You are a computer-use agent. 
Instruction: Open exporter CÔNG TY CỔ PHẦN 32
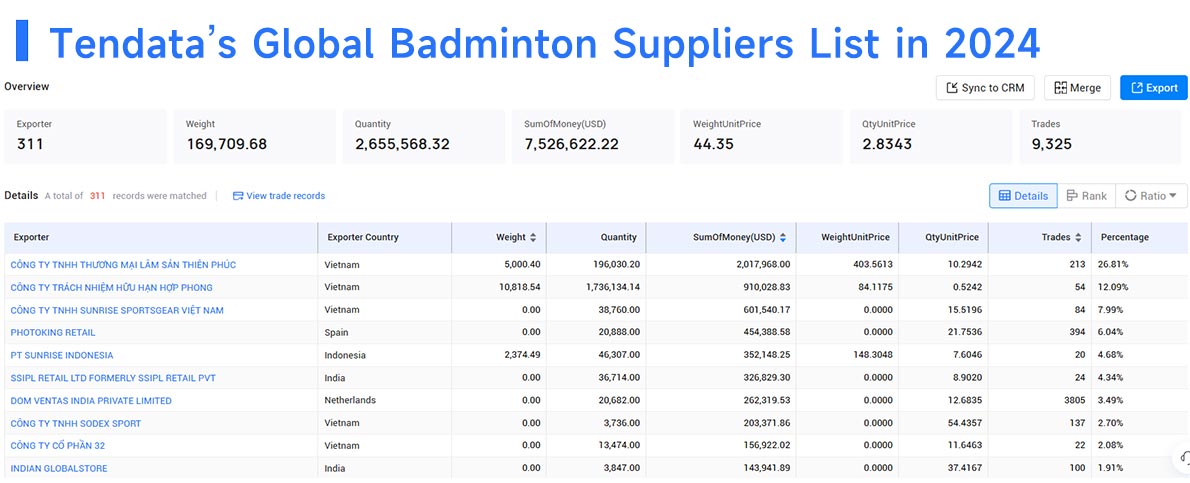pyautogui.click(x=58, y=446)
